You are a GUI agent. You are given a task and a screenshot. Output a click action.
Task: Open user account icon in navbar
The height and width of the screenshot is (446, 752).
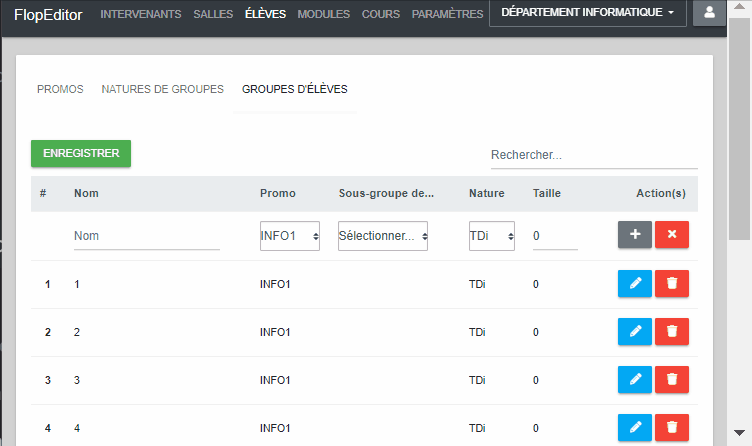pyautogui.click(x=709, y=12)
